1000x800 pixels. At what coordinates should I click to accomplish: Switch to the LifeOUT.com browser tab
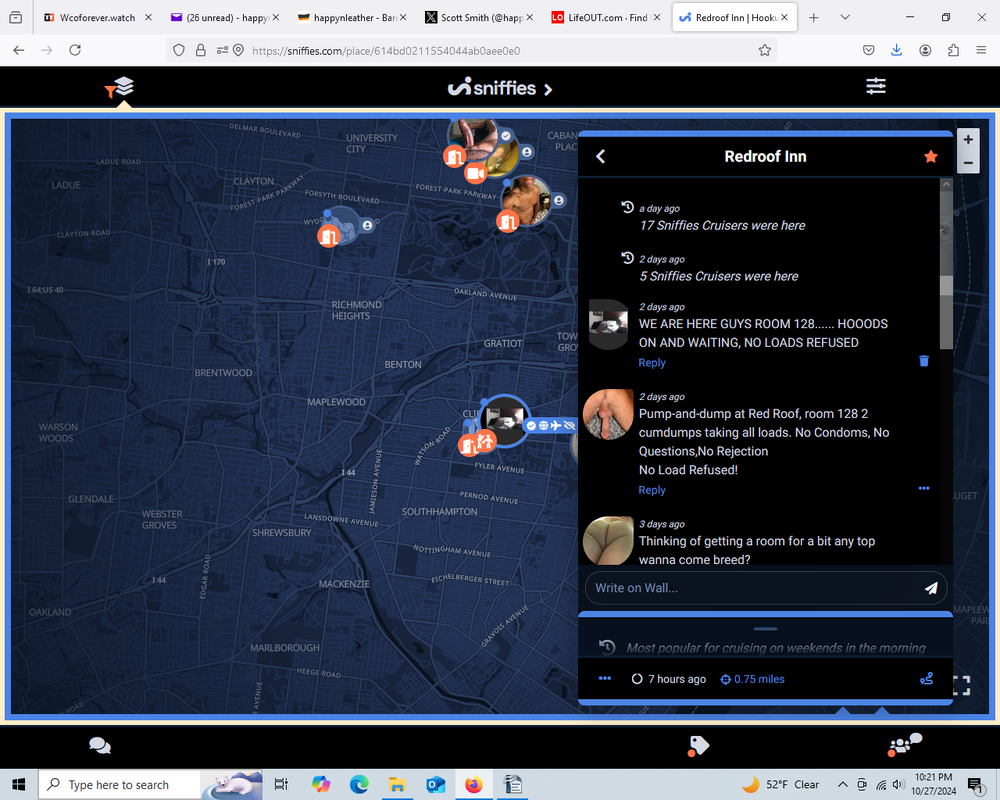[x=601, y=17]
